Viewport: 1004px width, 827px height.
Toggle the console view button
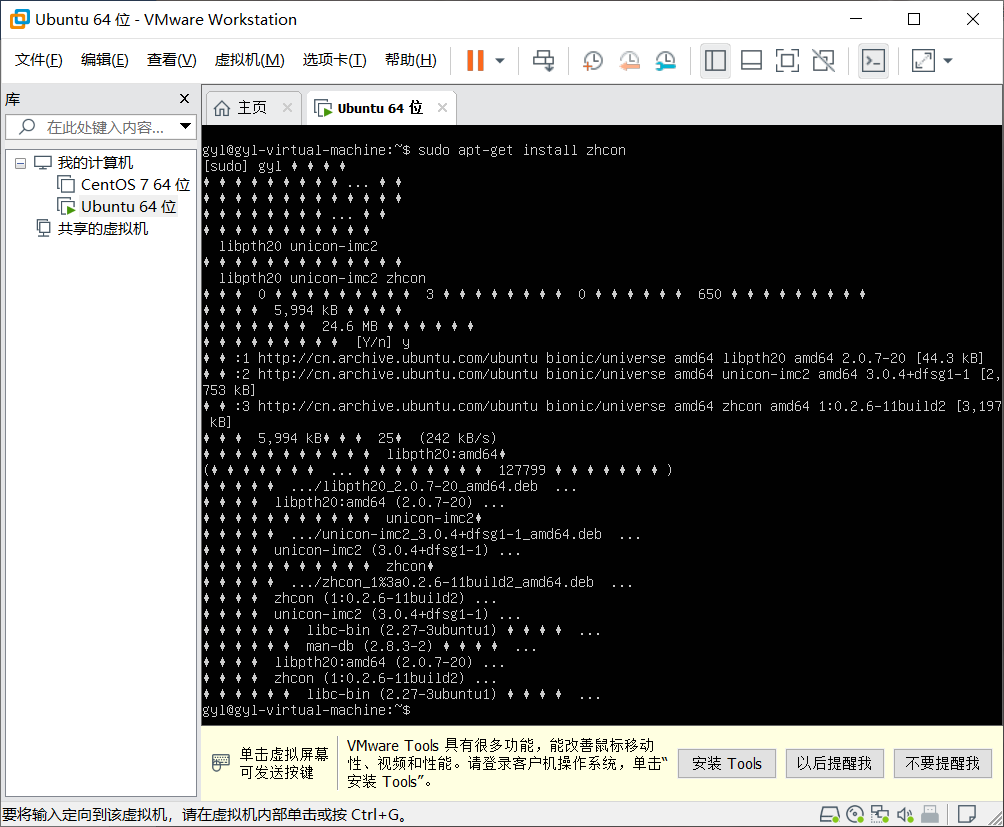(x=873, y=60)
